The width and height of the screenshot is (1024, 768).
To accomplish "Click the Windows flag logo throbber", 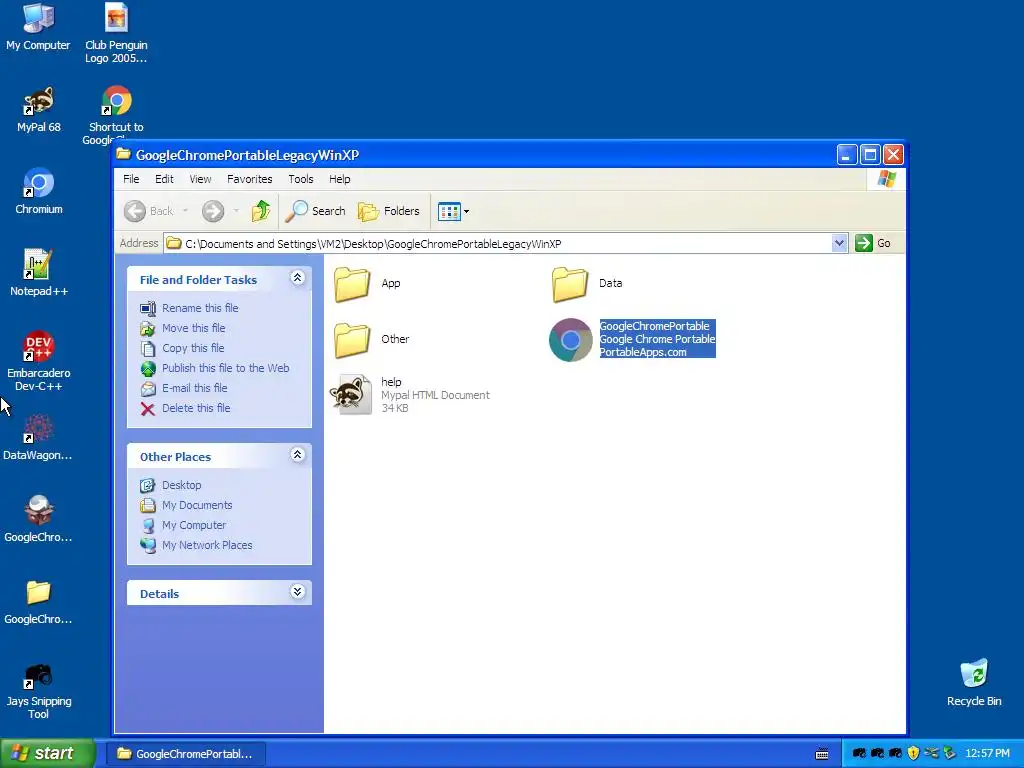I will tap(886, 179).
